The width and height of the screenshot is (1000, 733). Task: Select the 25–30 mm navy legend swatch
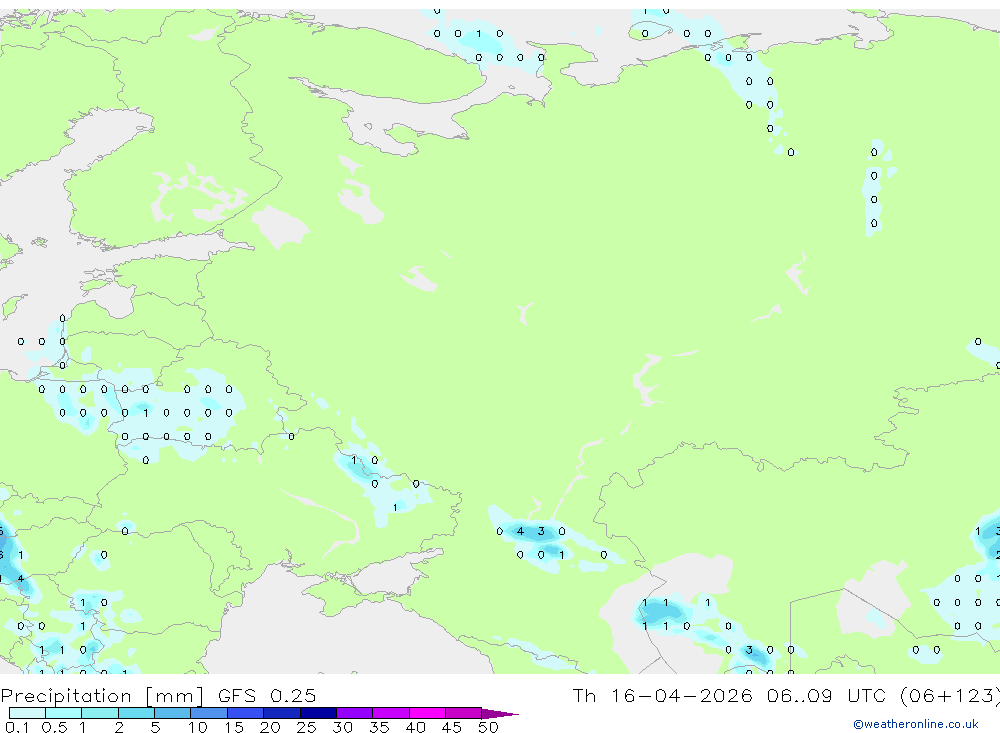pos(318,713)
